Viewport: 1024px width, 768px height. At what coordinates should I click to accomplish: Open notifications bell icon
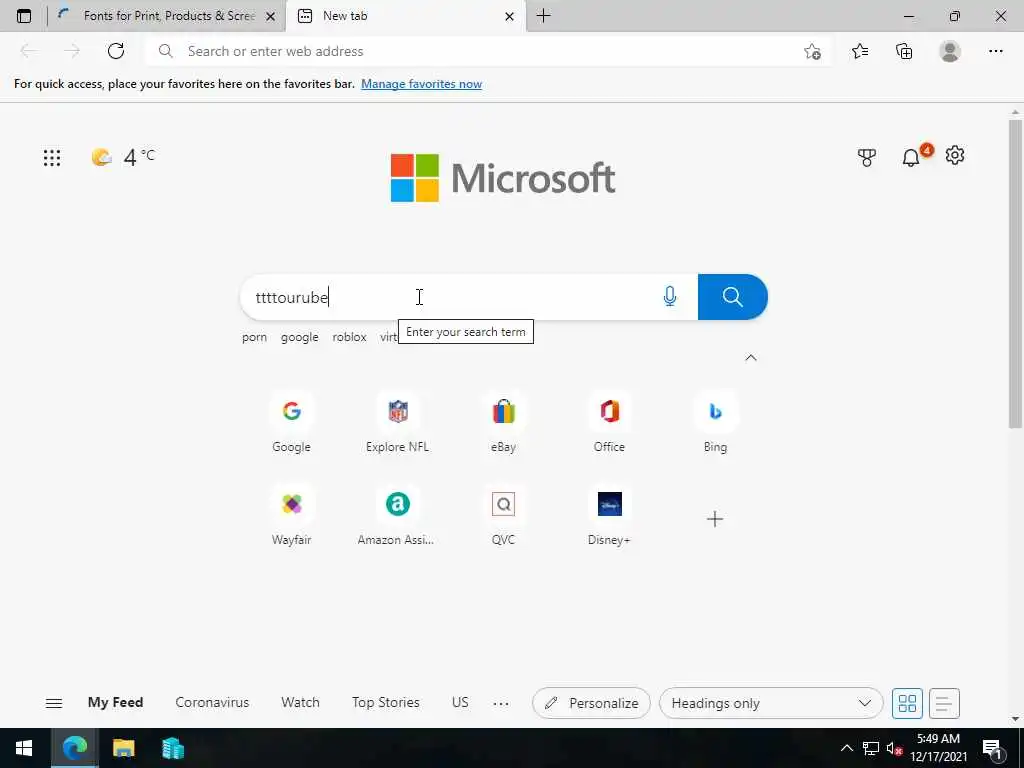(910, 157)
